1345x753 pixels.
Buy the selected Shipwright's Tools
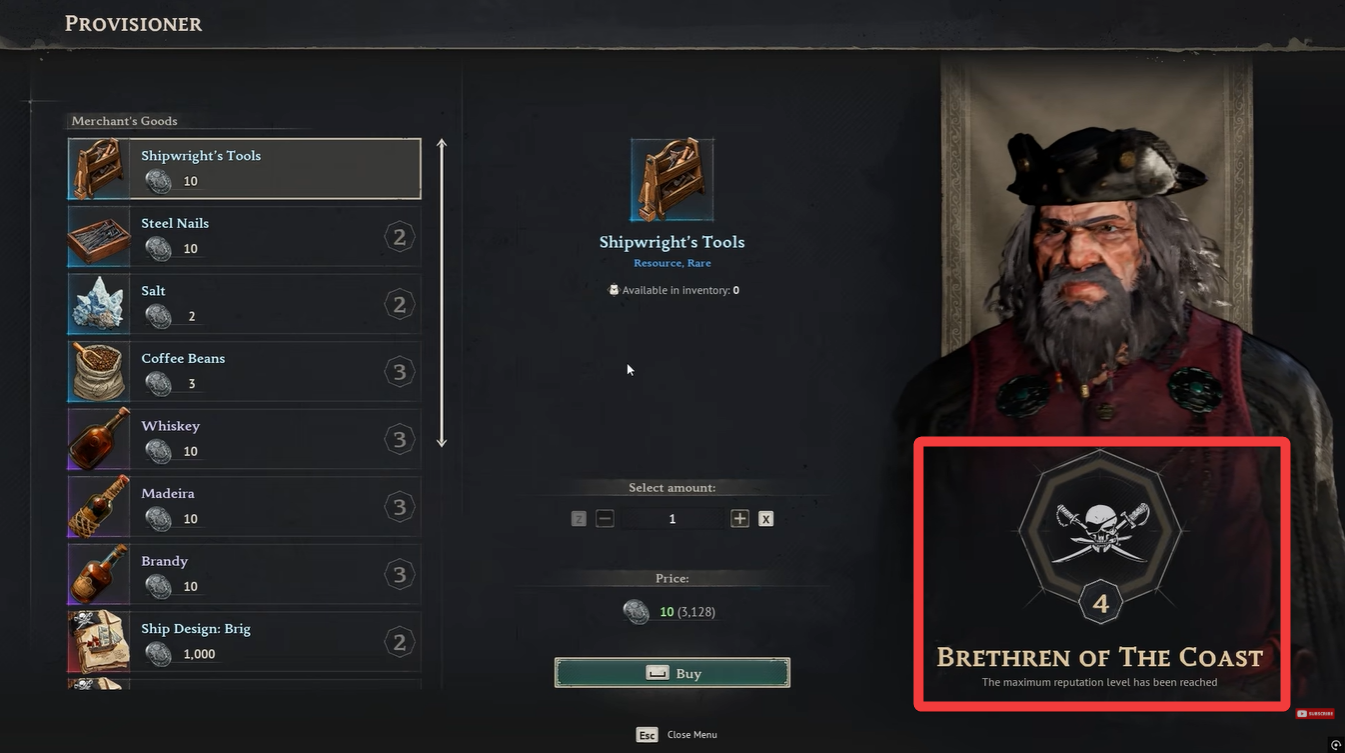(672, 673)
